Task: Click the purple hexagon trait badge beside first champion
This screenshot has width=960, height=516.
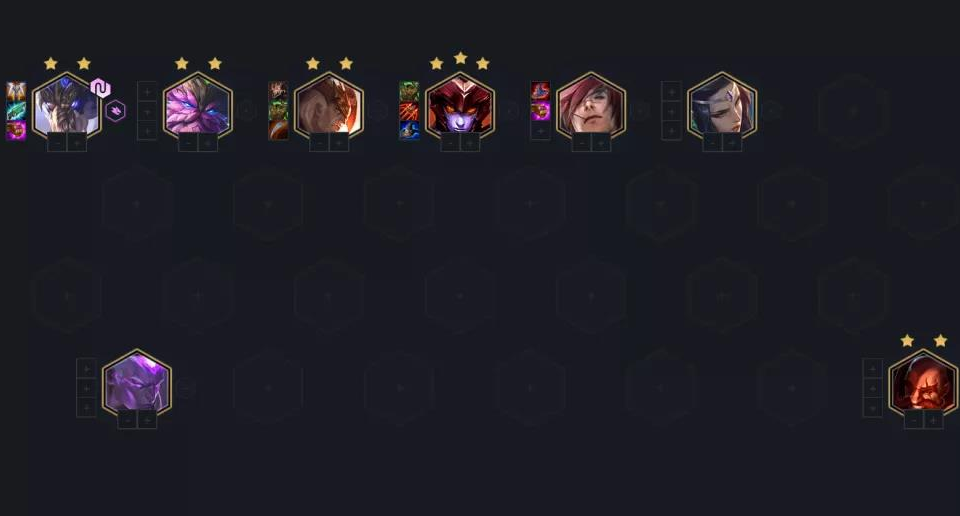Action: pos(115,111)
